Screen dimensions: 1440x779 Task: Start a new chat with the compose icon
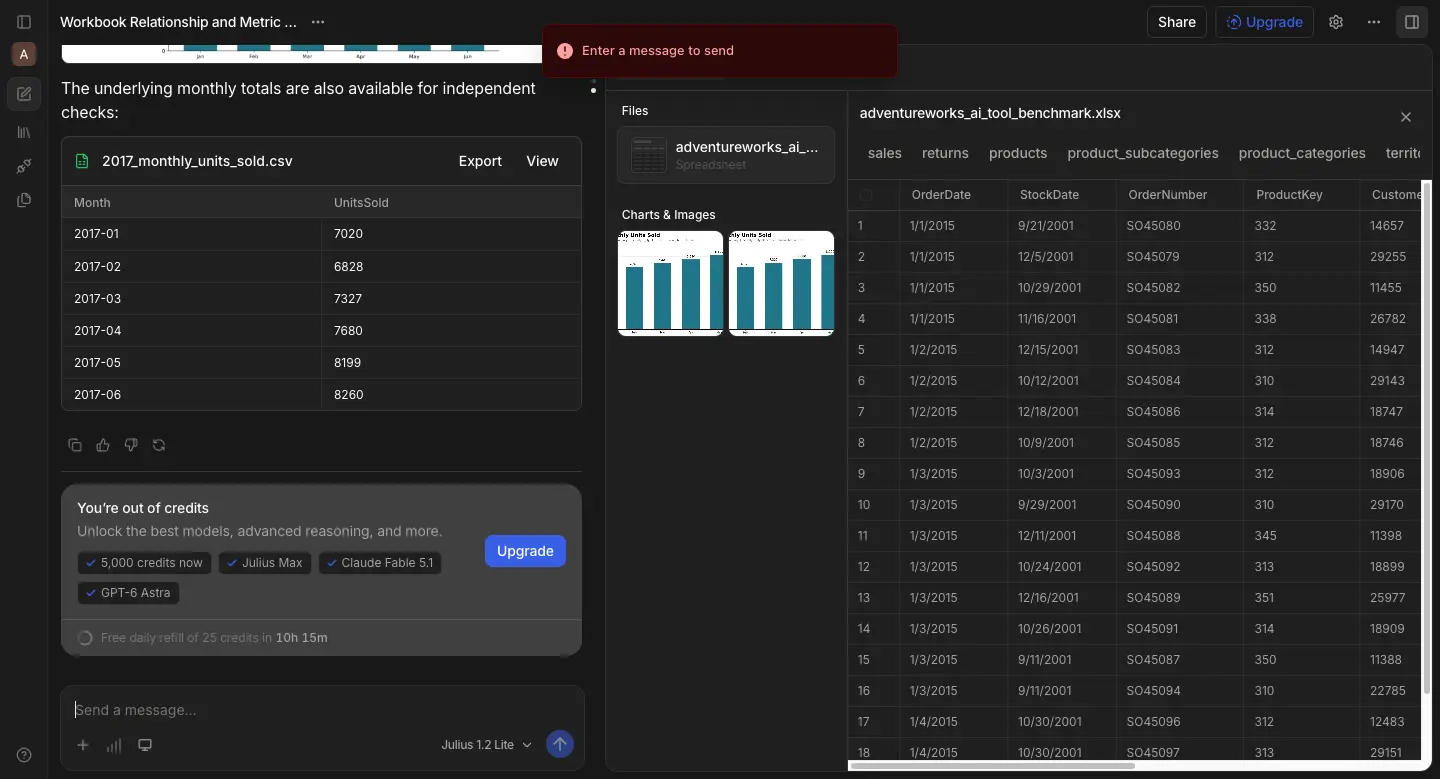tap(24, 94)
